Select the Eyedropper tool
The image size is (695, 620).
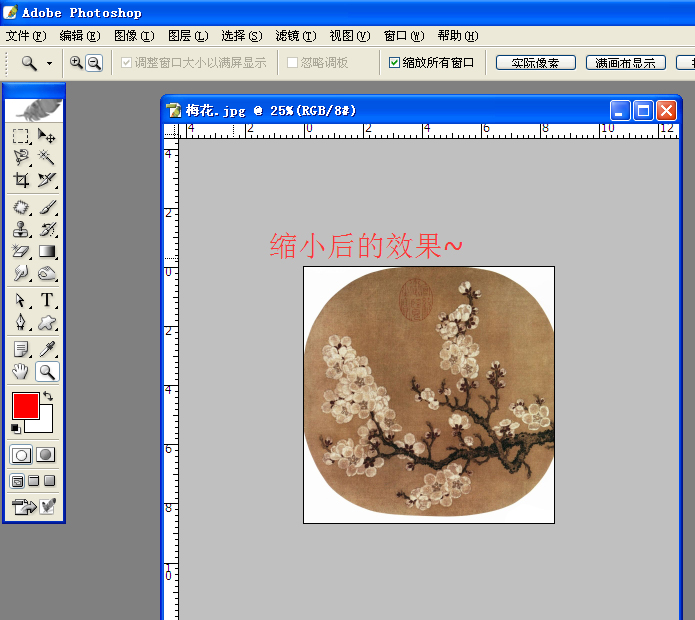tap(47, 349)
